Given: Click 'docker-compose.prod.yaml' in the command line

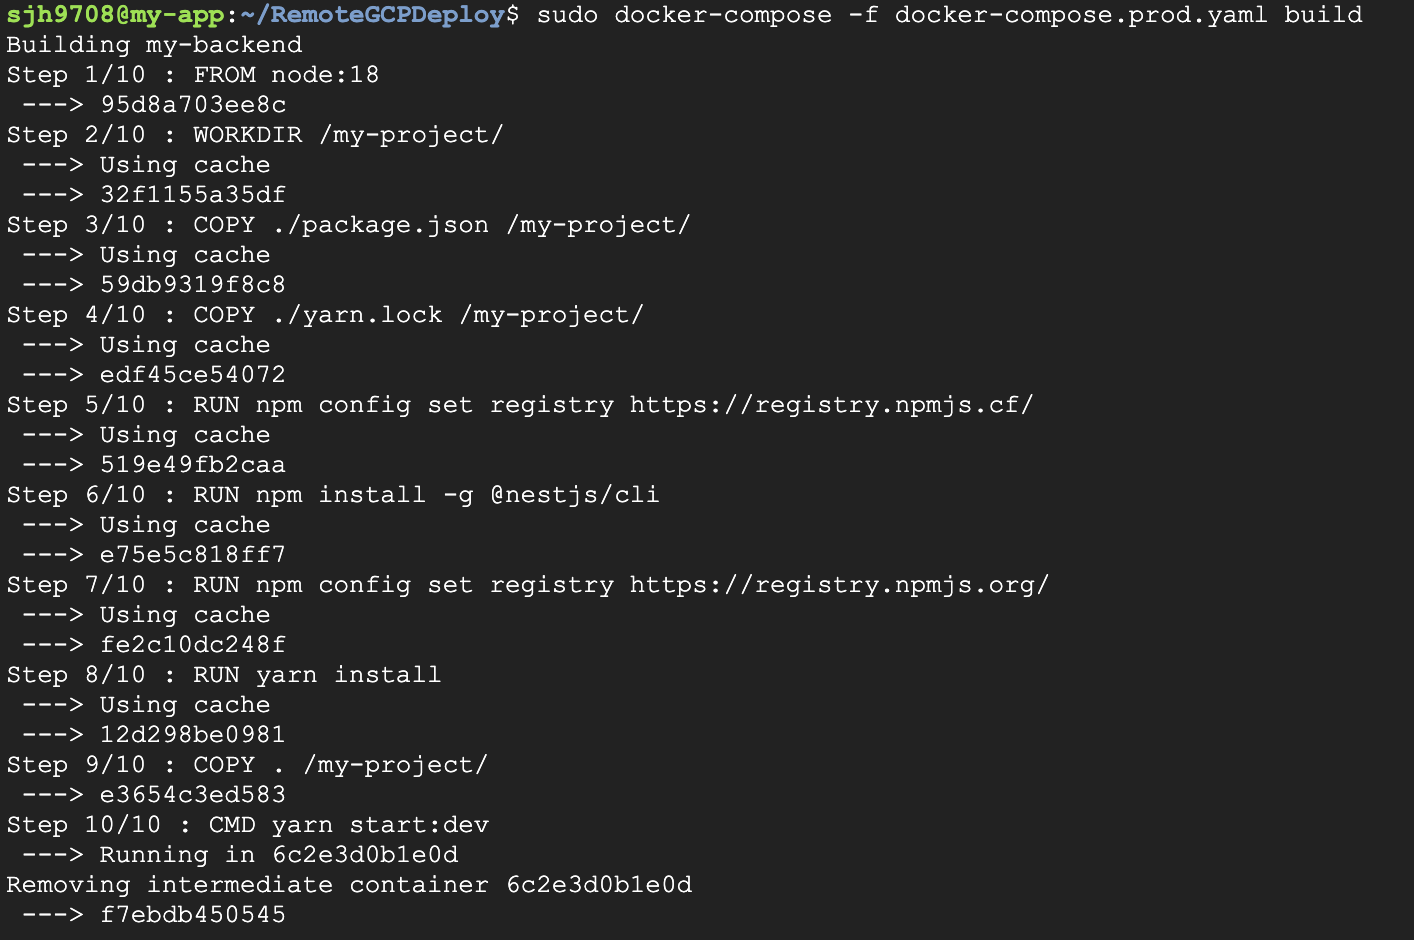Looking at the screenshot, I should pyautogui.click(x=1081, y=15).
